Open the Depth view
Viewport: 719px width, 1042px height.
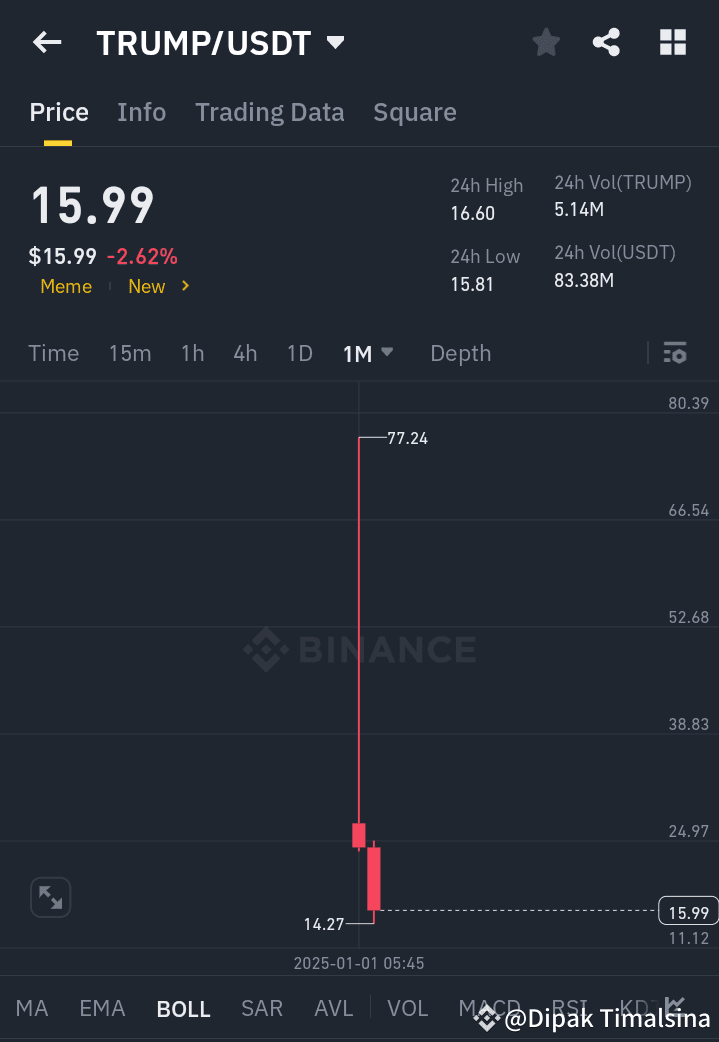click(460, 353)
